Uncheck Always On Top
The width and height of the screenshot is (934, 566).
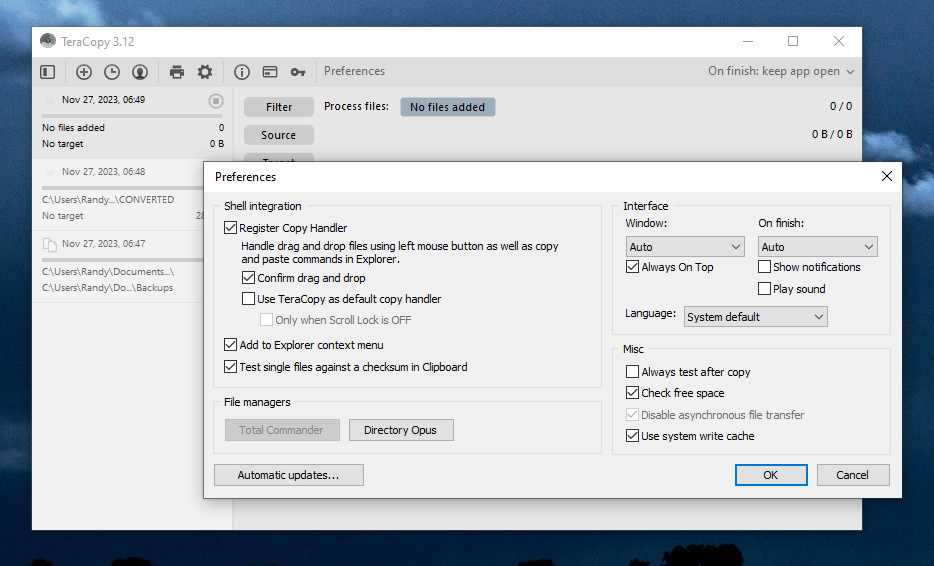[x=633, y=267]
